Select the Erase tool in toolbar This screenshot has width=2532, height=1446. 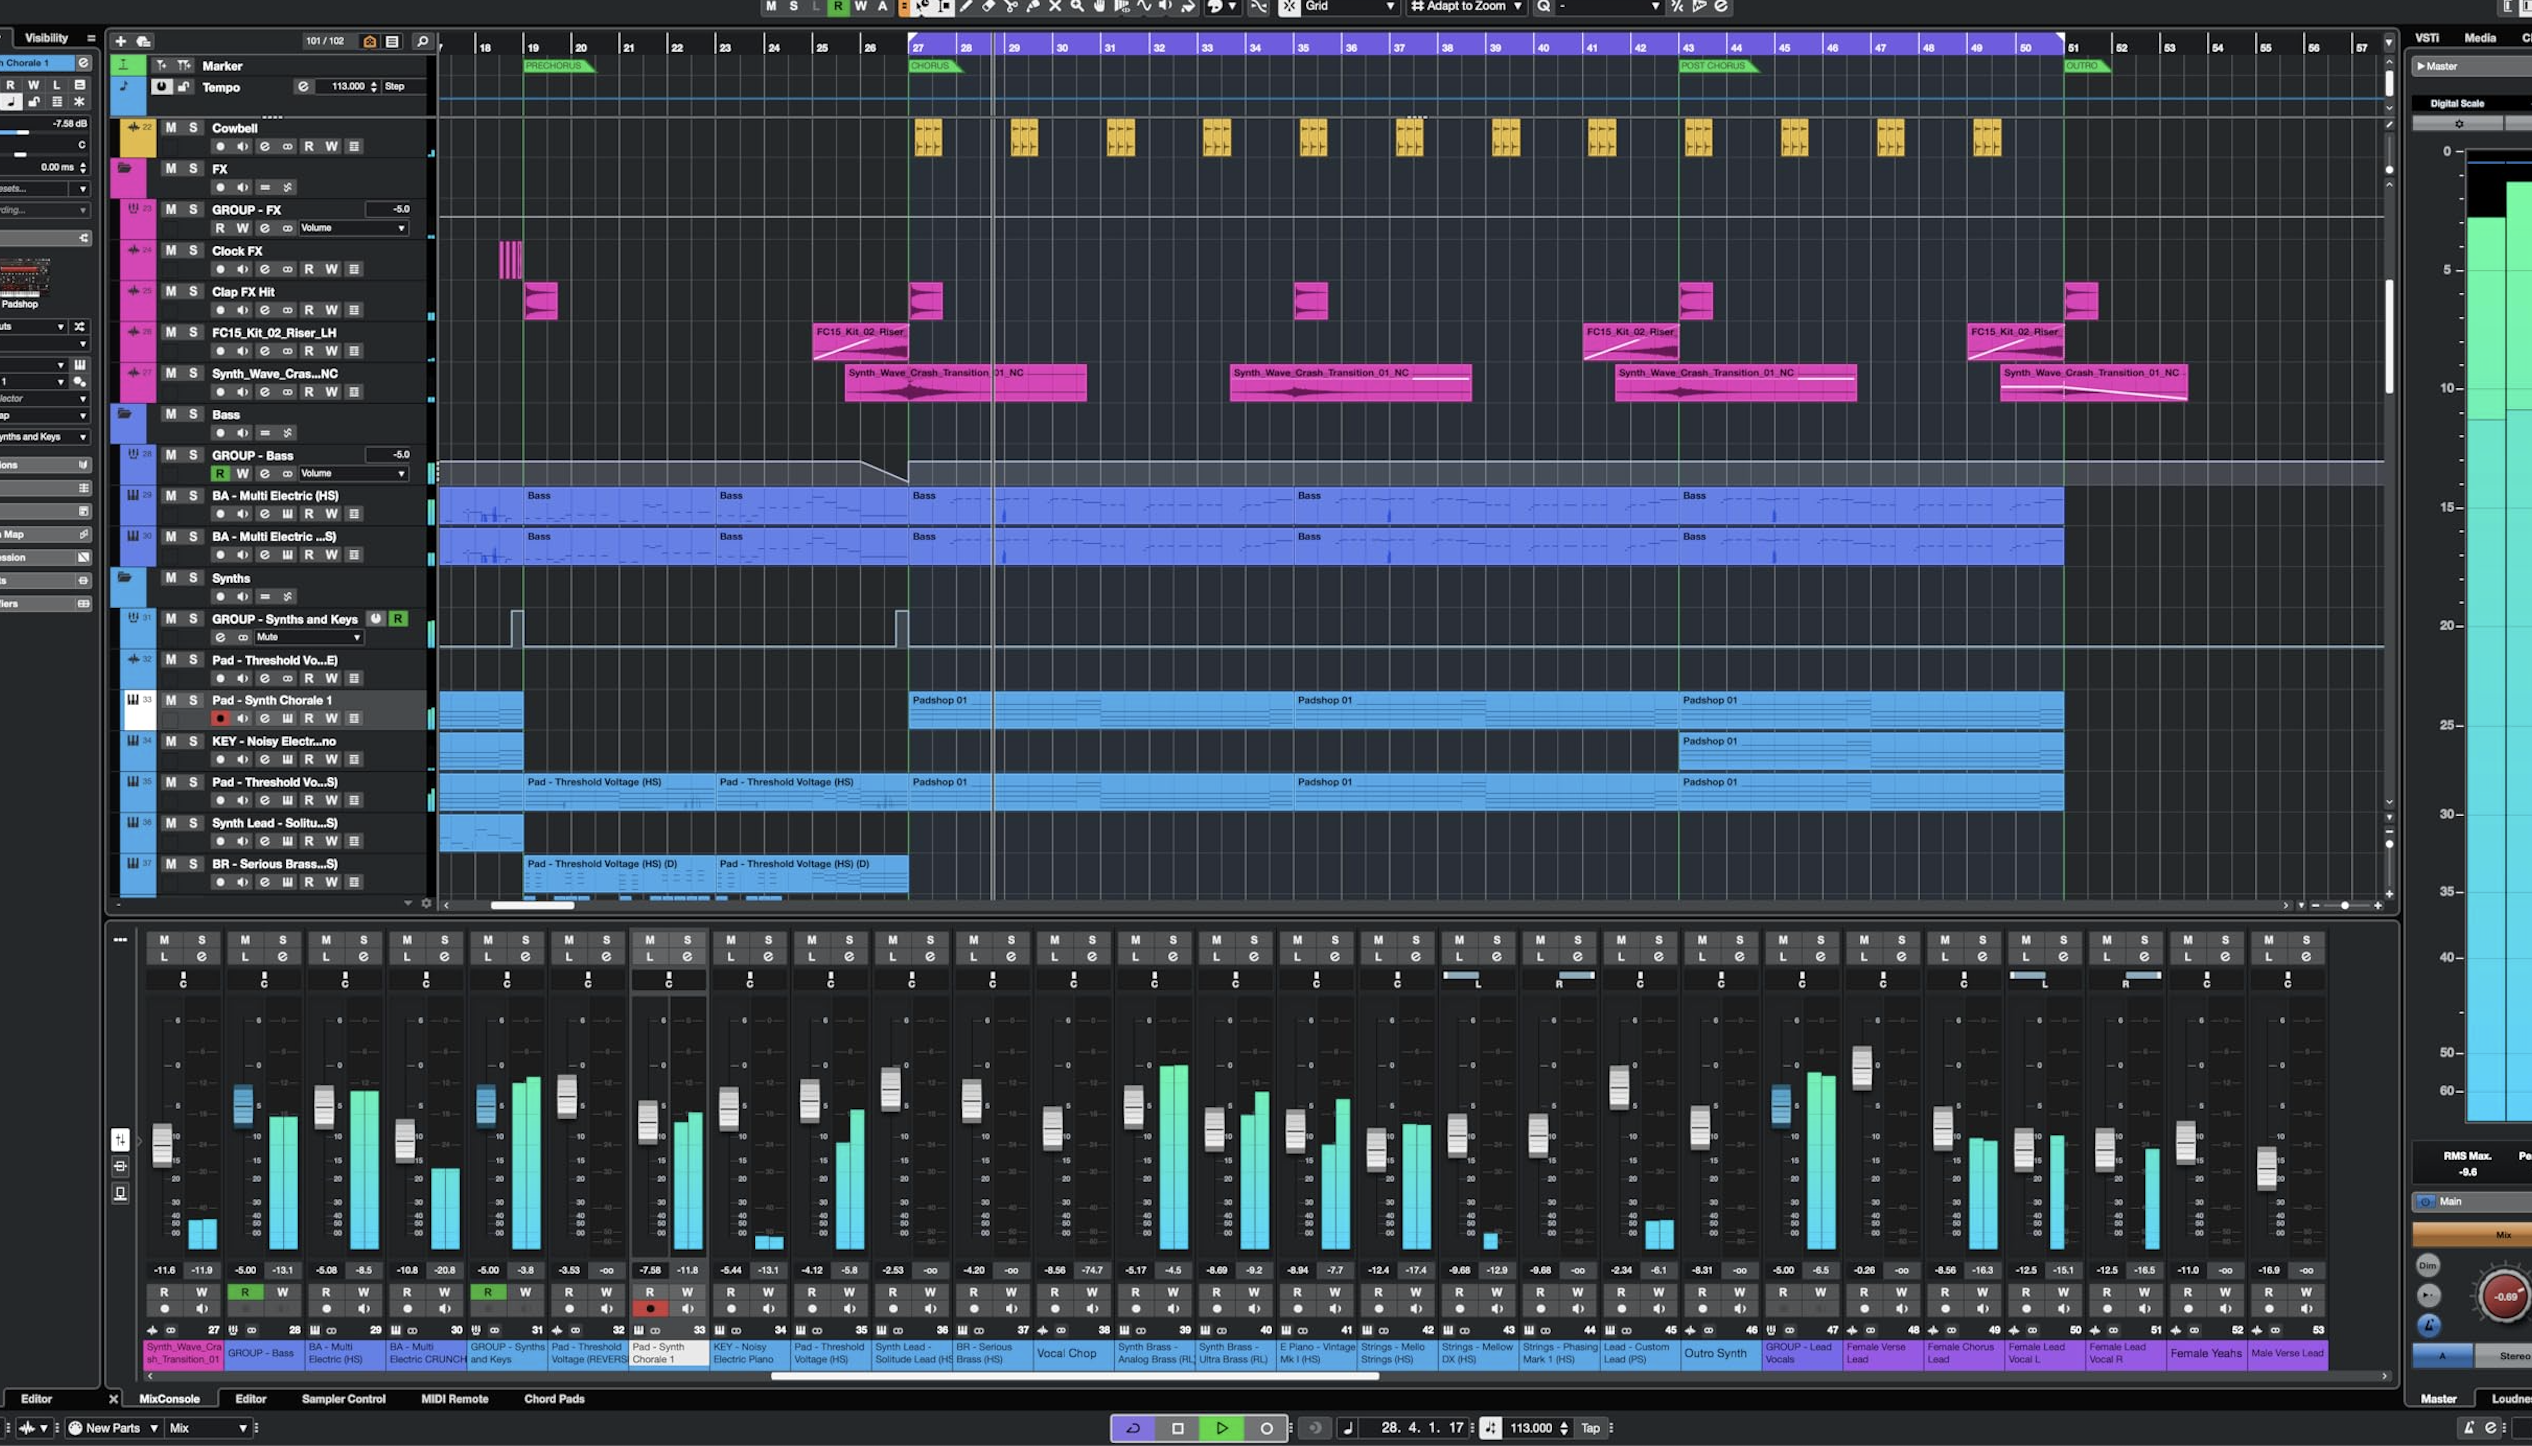[x=988, y=6]
